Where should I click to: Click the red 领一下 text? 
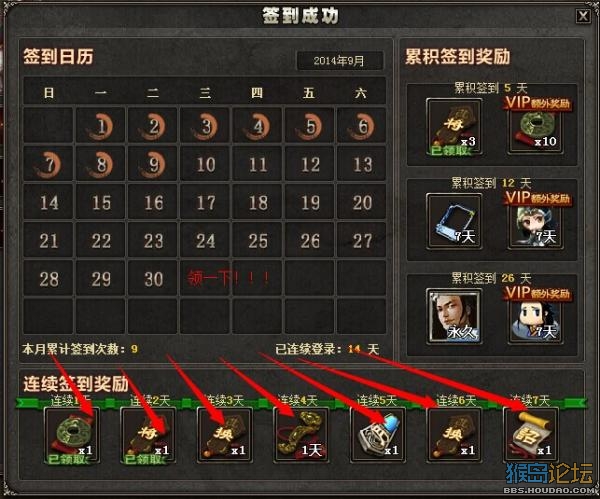tap(228, 278)
